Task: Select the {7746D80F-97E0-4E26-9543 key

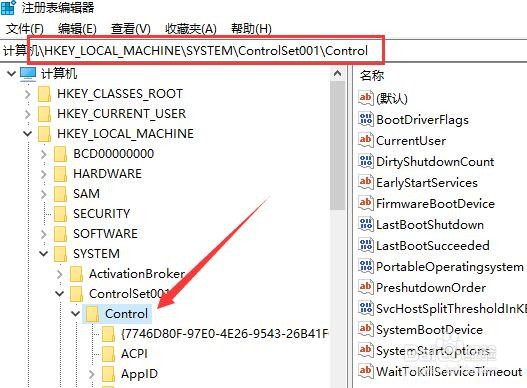Action: tap(225, 334)
